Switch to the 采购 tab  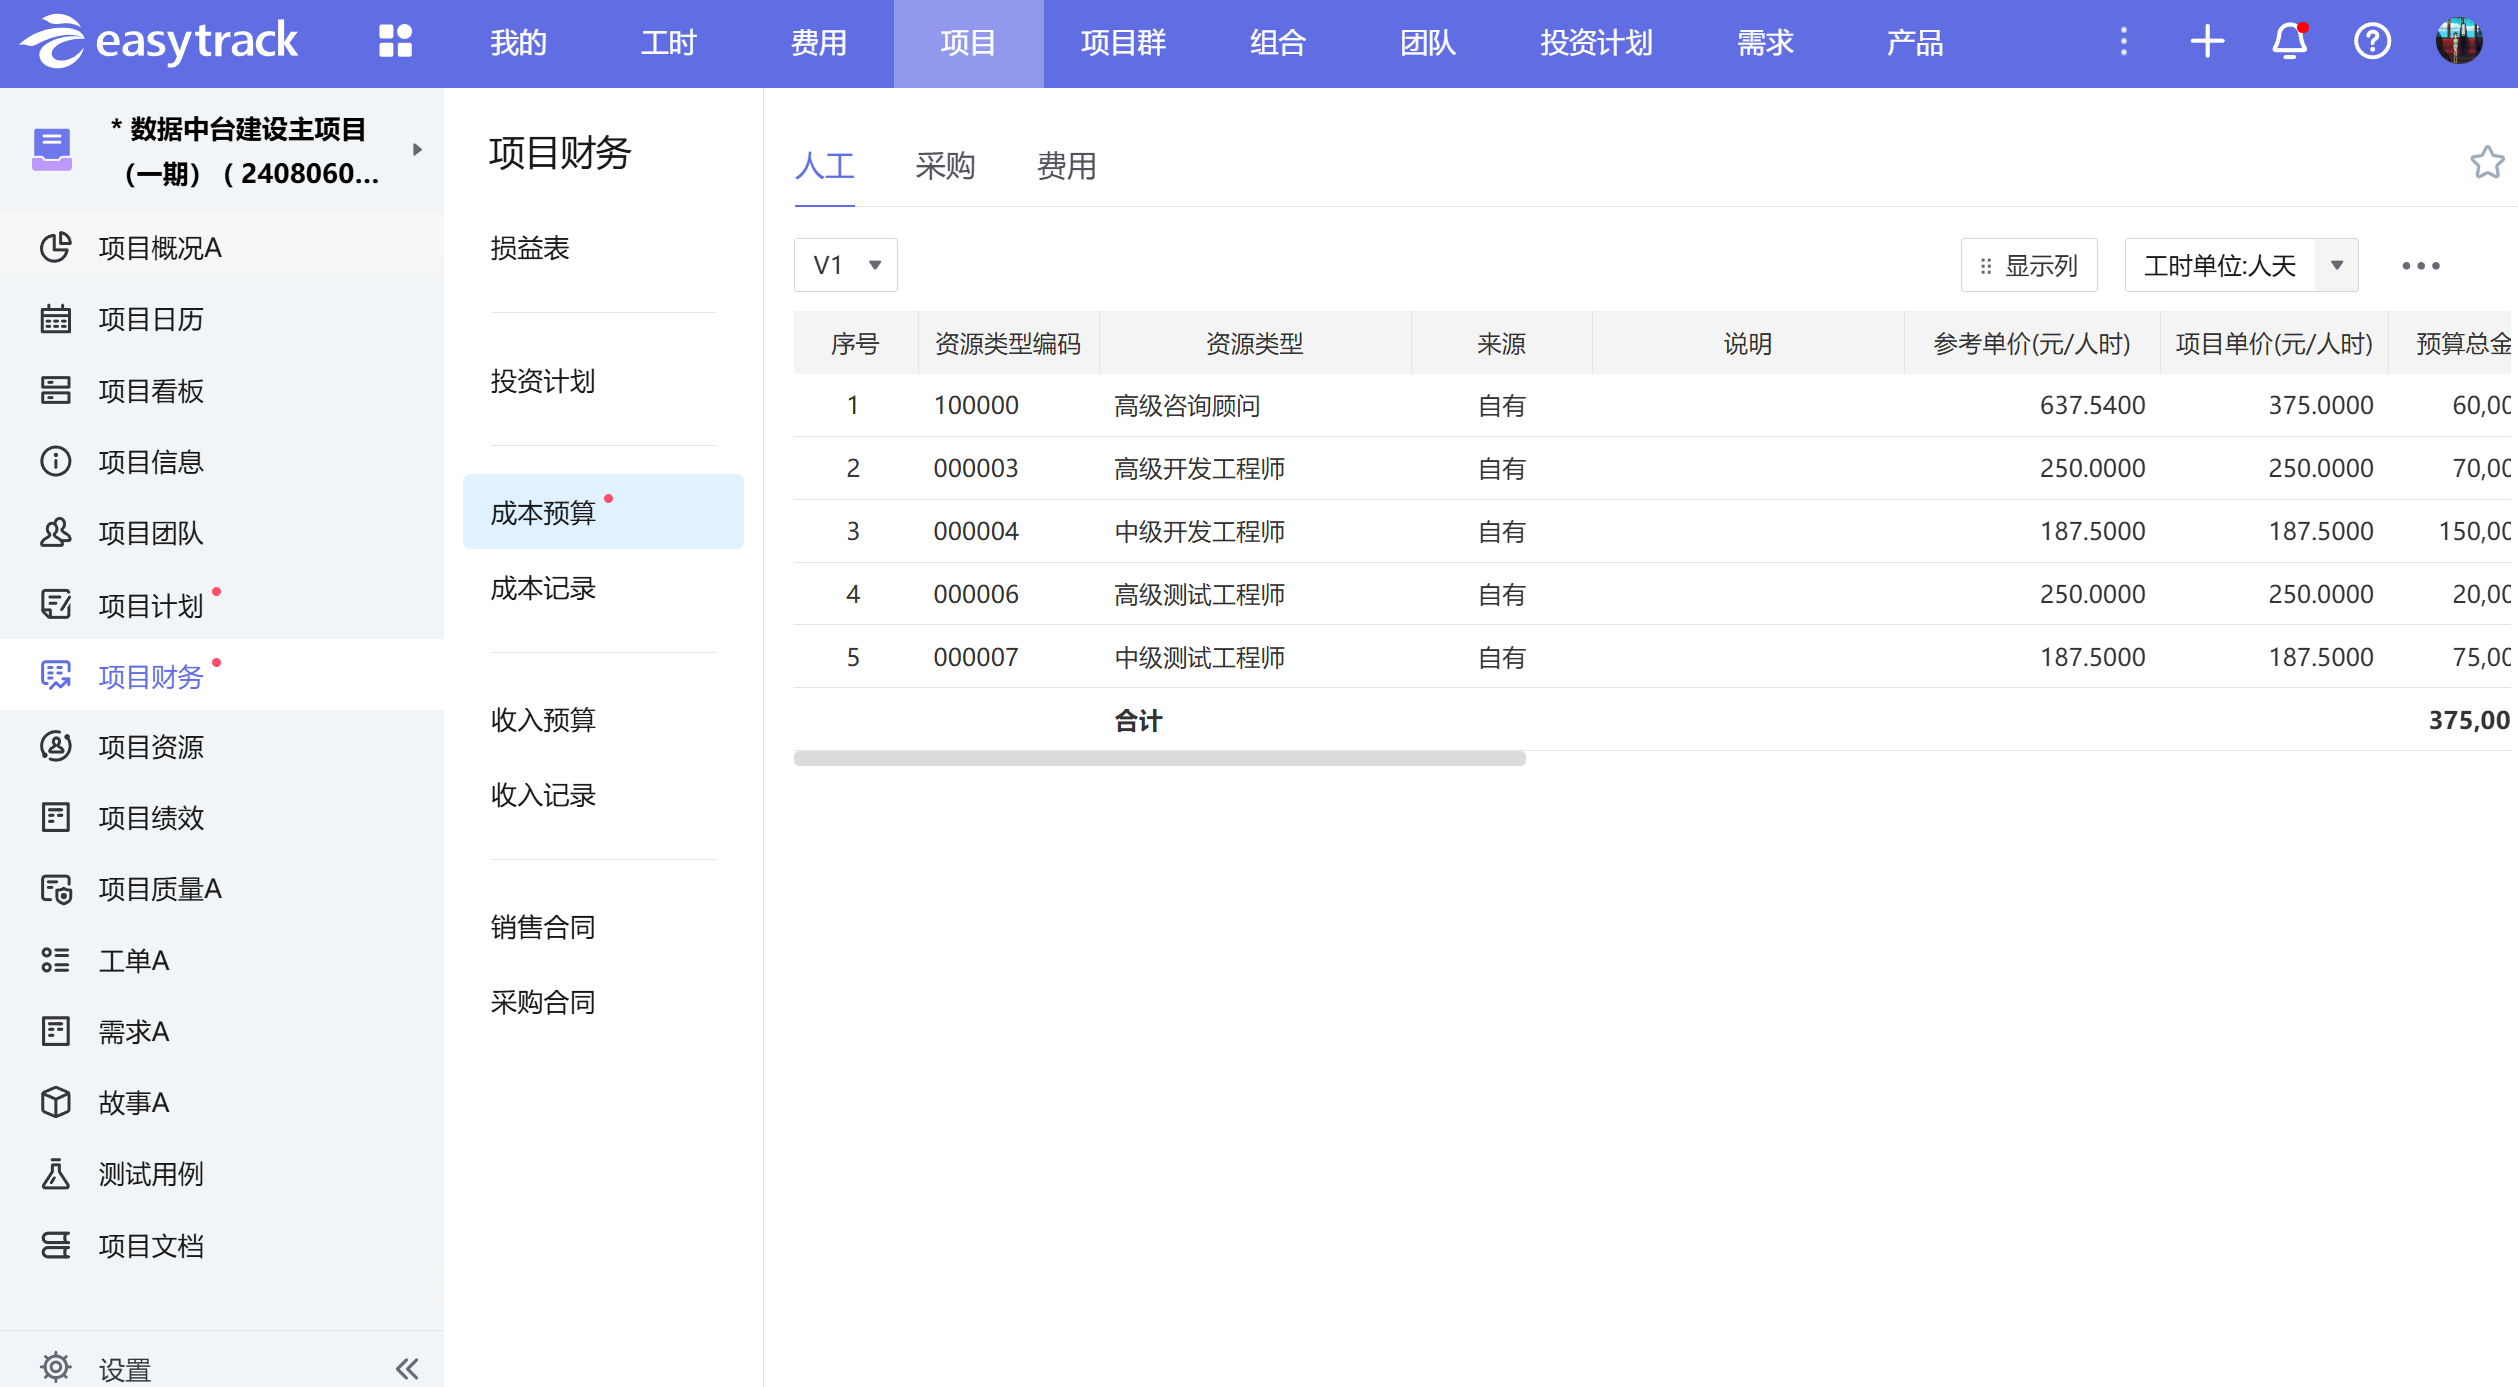(945, 166)
